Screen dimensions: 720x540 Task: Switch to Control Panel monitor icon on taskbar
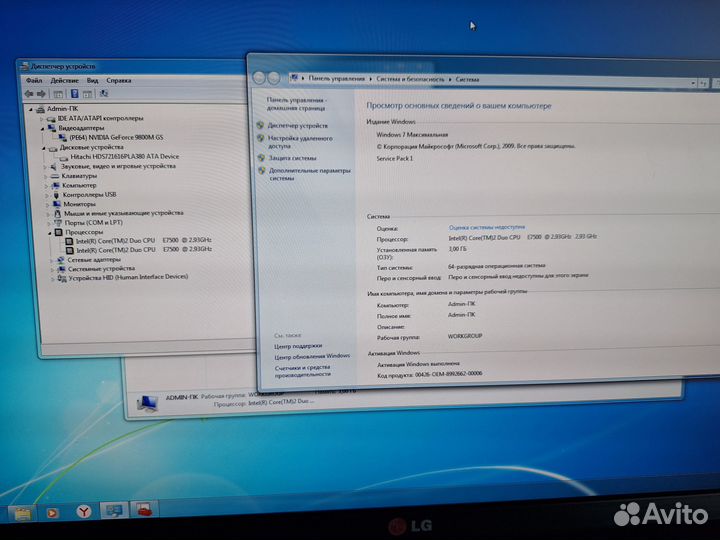pyautogui.click(x=114, y=510)
